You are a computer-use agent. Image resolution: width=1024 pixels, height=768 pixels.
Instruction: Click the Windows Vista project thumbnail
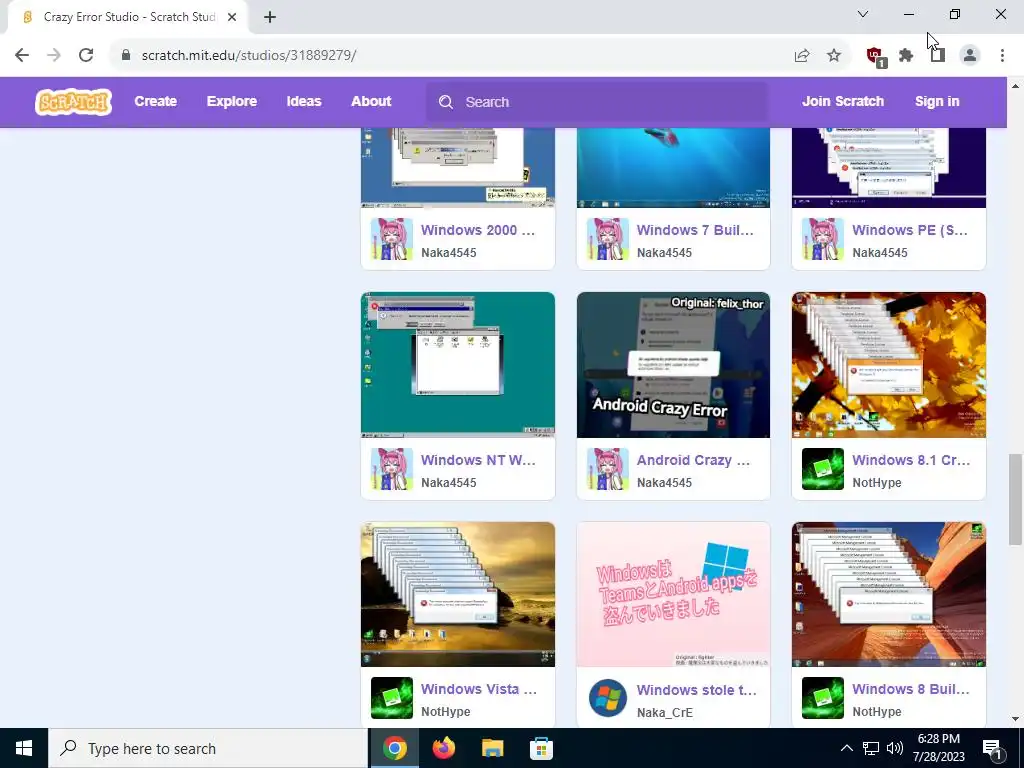click(458, 594)
